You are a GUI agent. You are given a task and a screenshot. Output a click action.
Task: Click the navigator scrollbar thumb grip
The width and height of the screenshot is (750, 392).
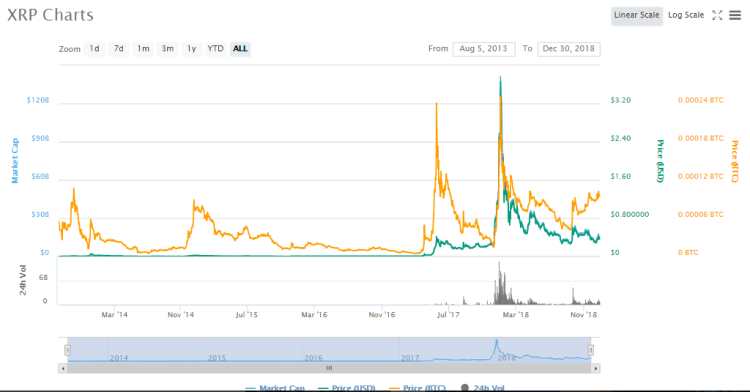tap(329, 368)
